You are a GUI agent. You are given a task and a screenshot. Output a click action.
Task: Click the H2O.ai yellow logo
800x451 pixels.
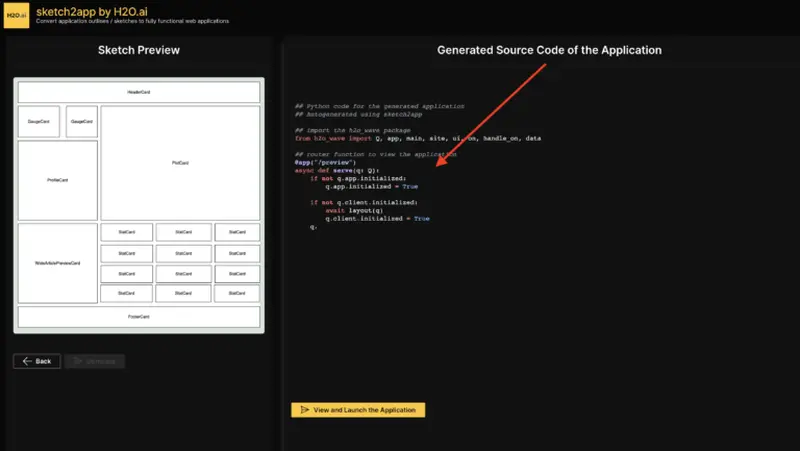click(x=16, y=15)
